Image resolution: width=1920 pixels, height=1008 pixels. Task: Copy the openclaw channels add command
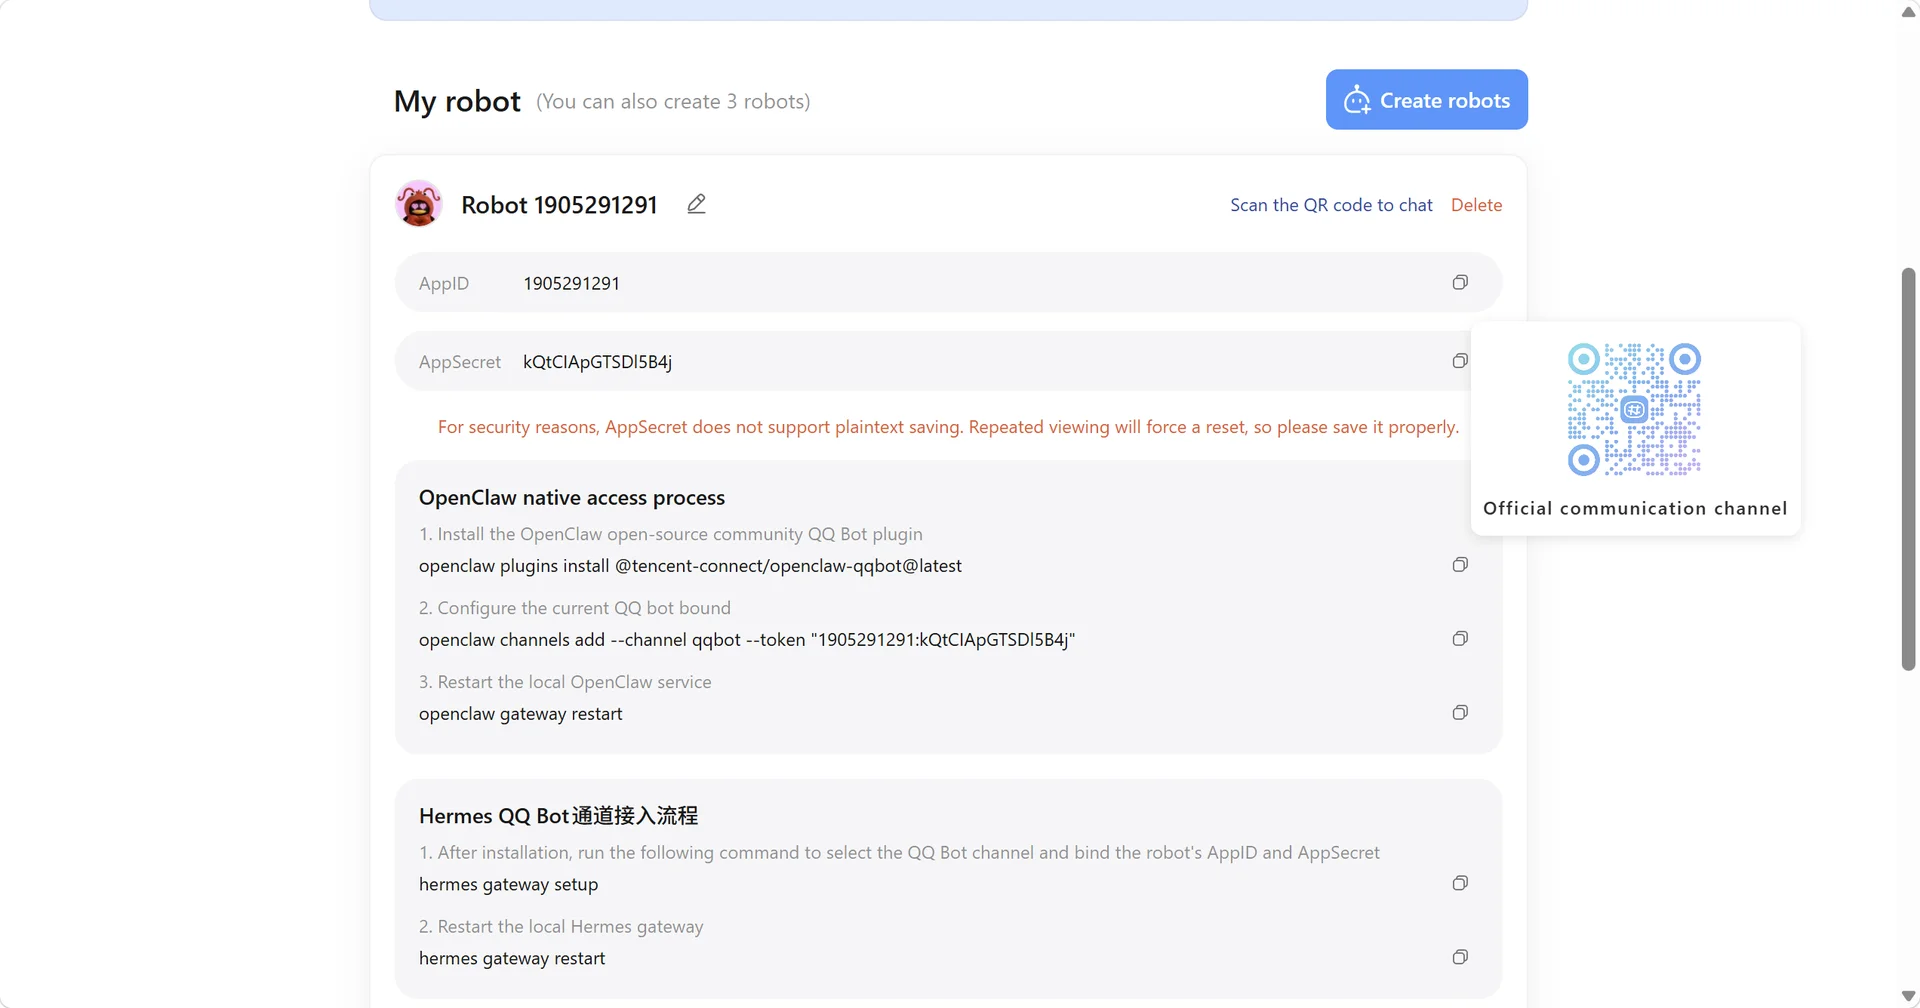(x=1460, y=639)
